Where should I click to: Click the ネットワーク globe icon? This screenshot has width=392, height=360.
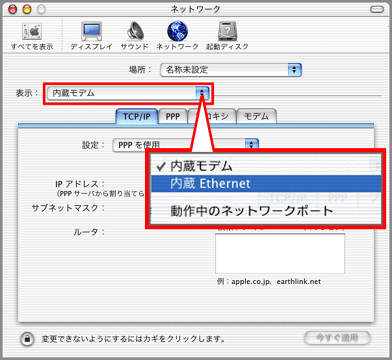point(177,36)
